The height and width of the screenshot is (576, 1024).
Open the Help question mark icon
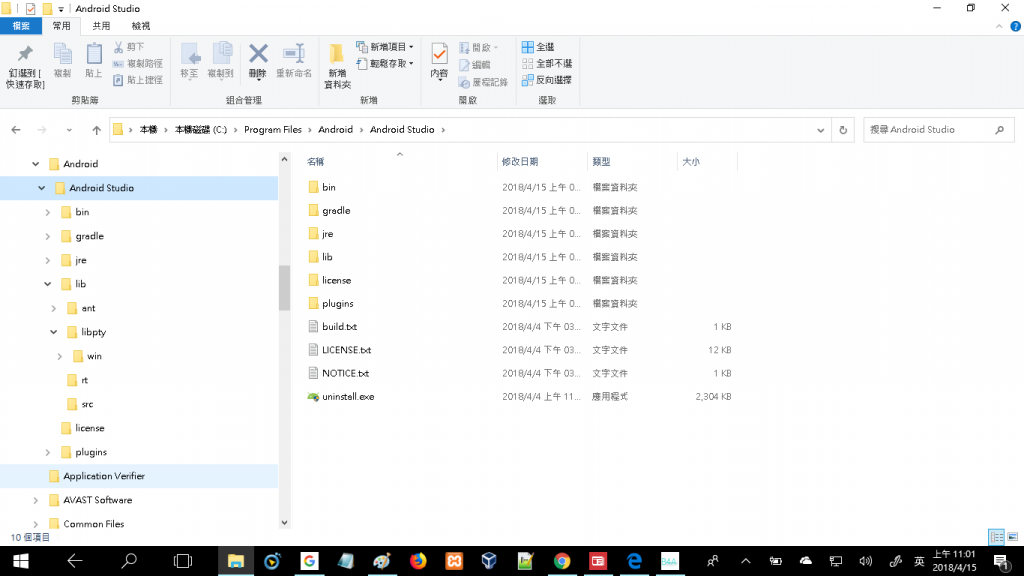(x=1016, y=26)
